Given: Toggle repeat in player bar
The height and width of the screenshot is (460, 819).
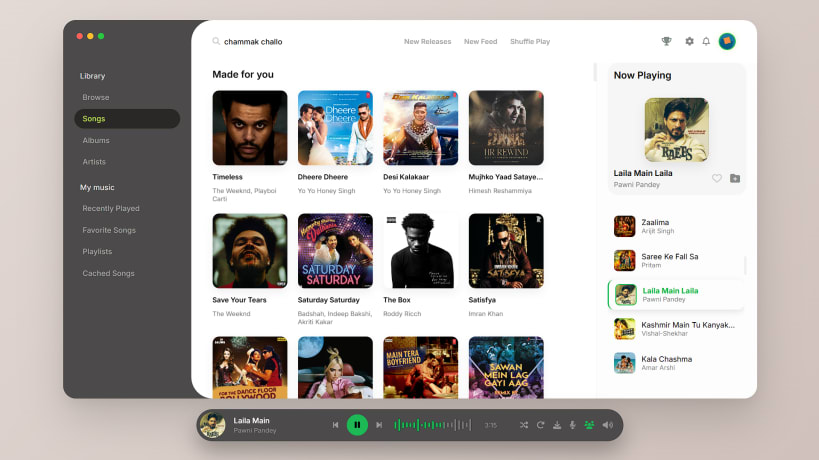Looking at the screenshot, I should click(x=541, y=425).
